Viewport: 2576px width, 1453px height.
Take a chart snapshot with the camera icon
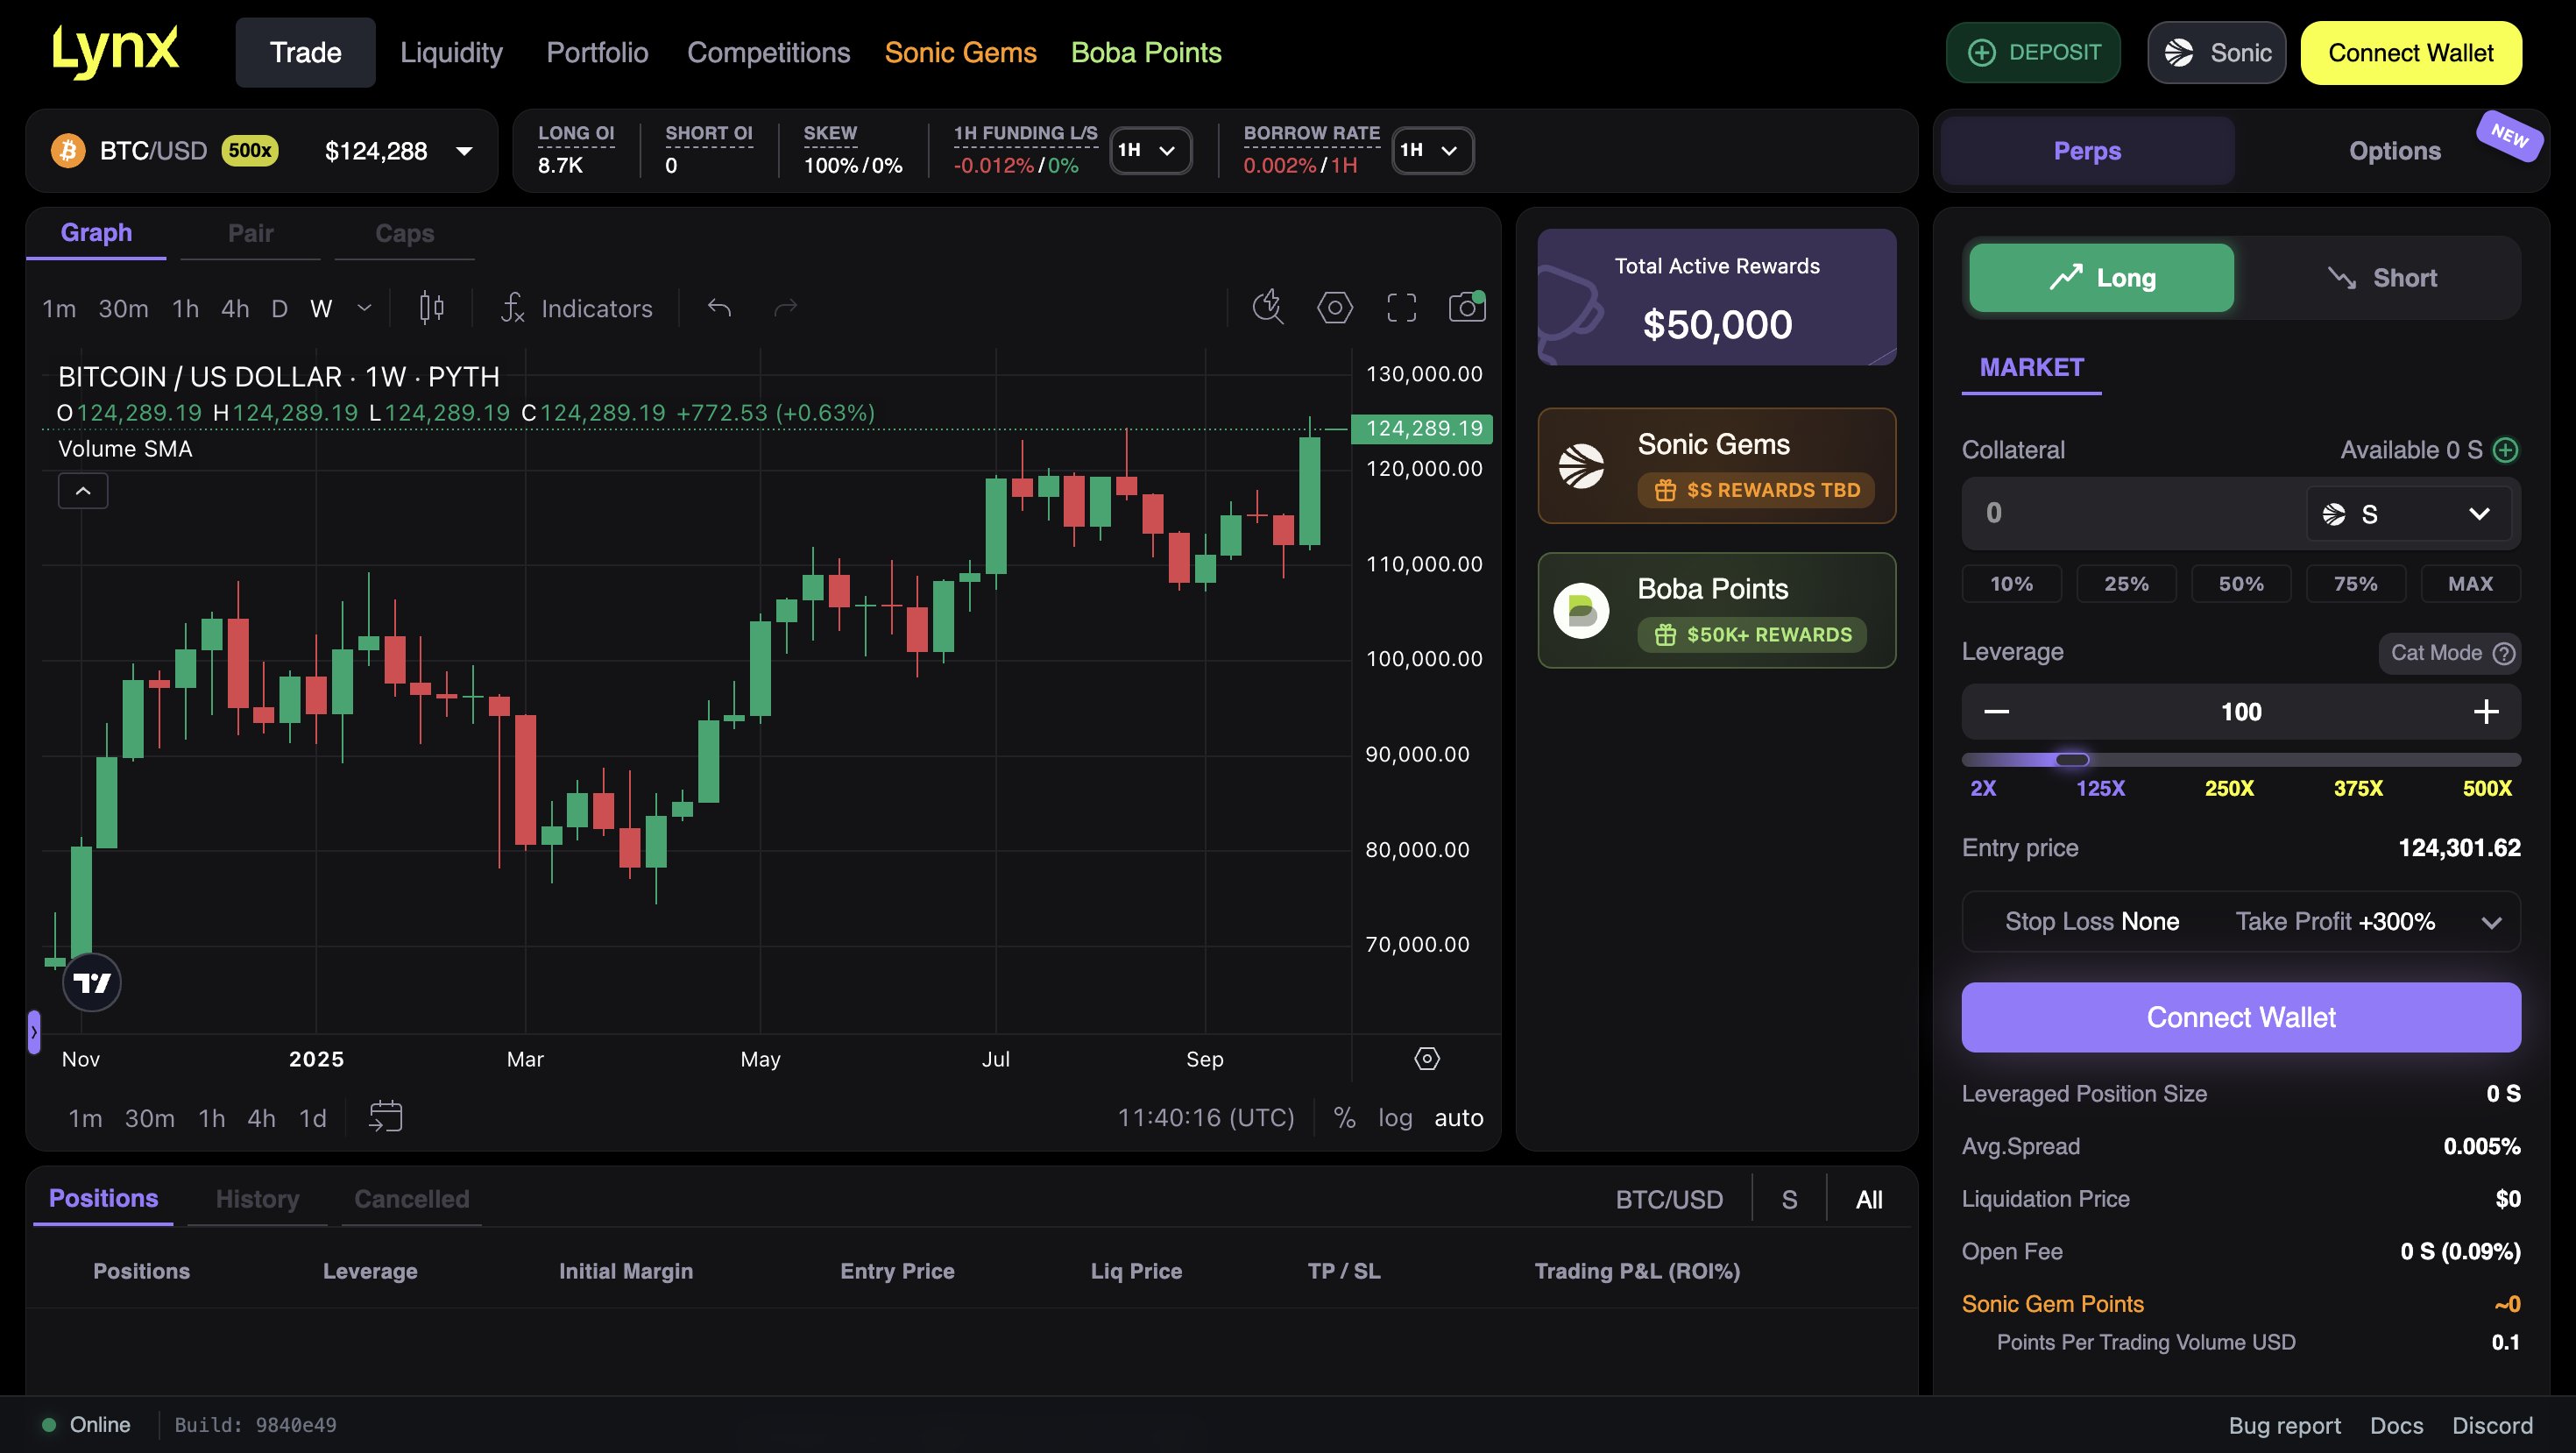[x=1466, y=307]
